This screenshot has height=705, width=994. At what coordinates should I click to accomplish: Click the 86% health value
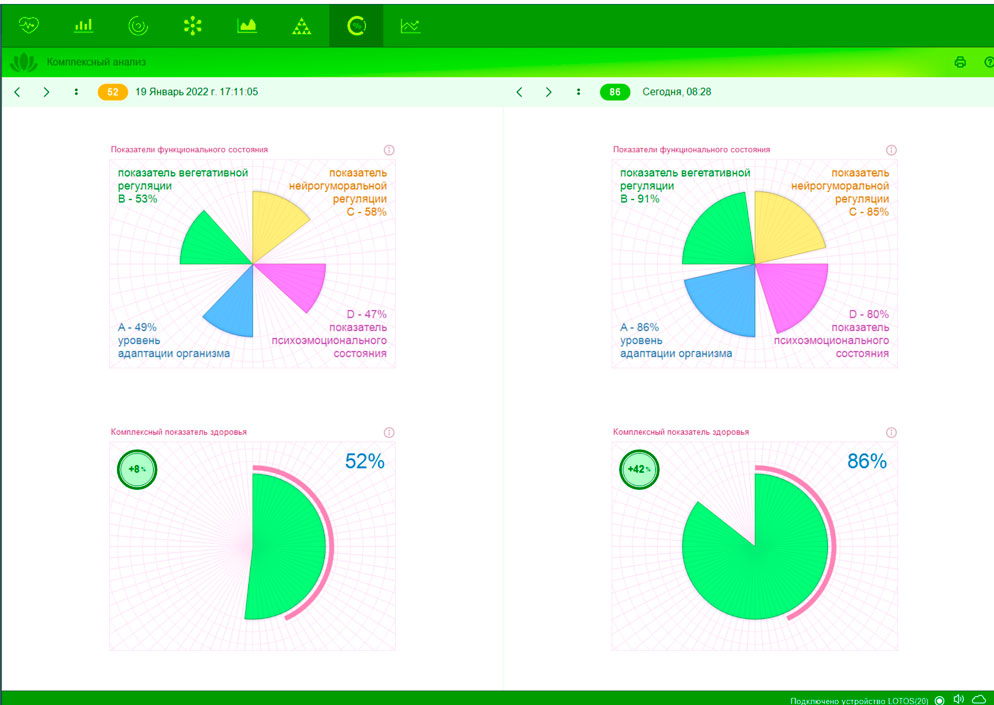click(x=867, y=462)
